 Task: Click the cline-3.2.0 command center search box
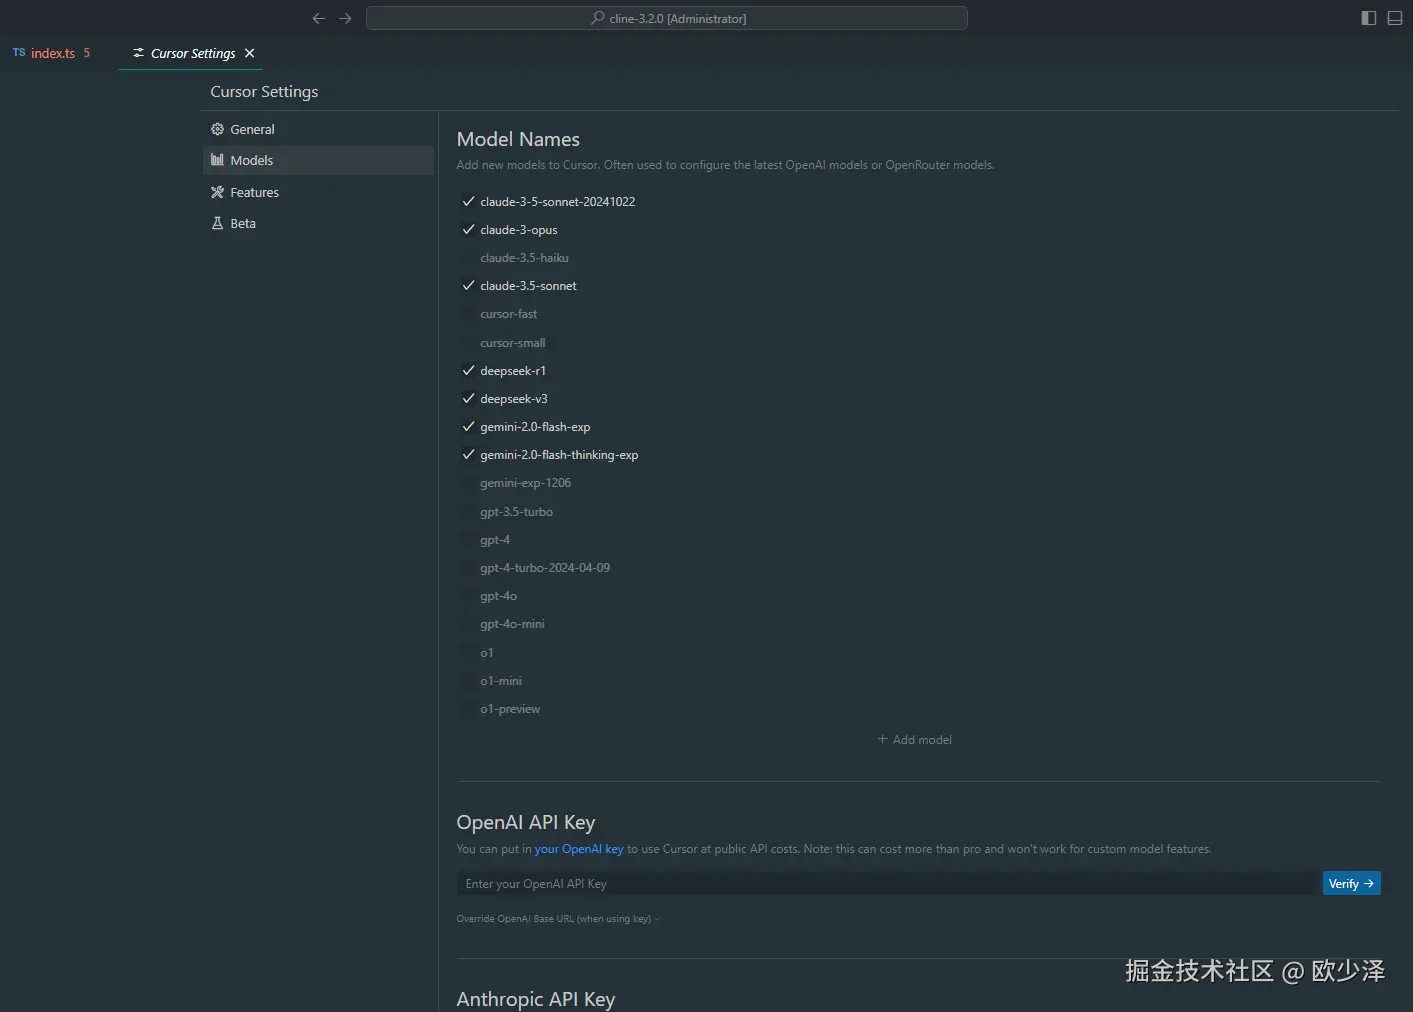click(x=667, y=18)
